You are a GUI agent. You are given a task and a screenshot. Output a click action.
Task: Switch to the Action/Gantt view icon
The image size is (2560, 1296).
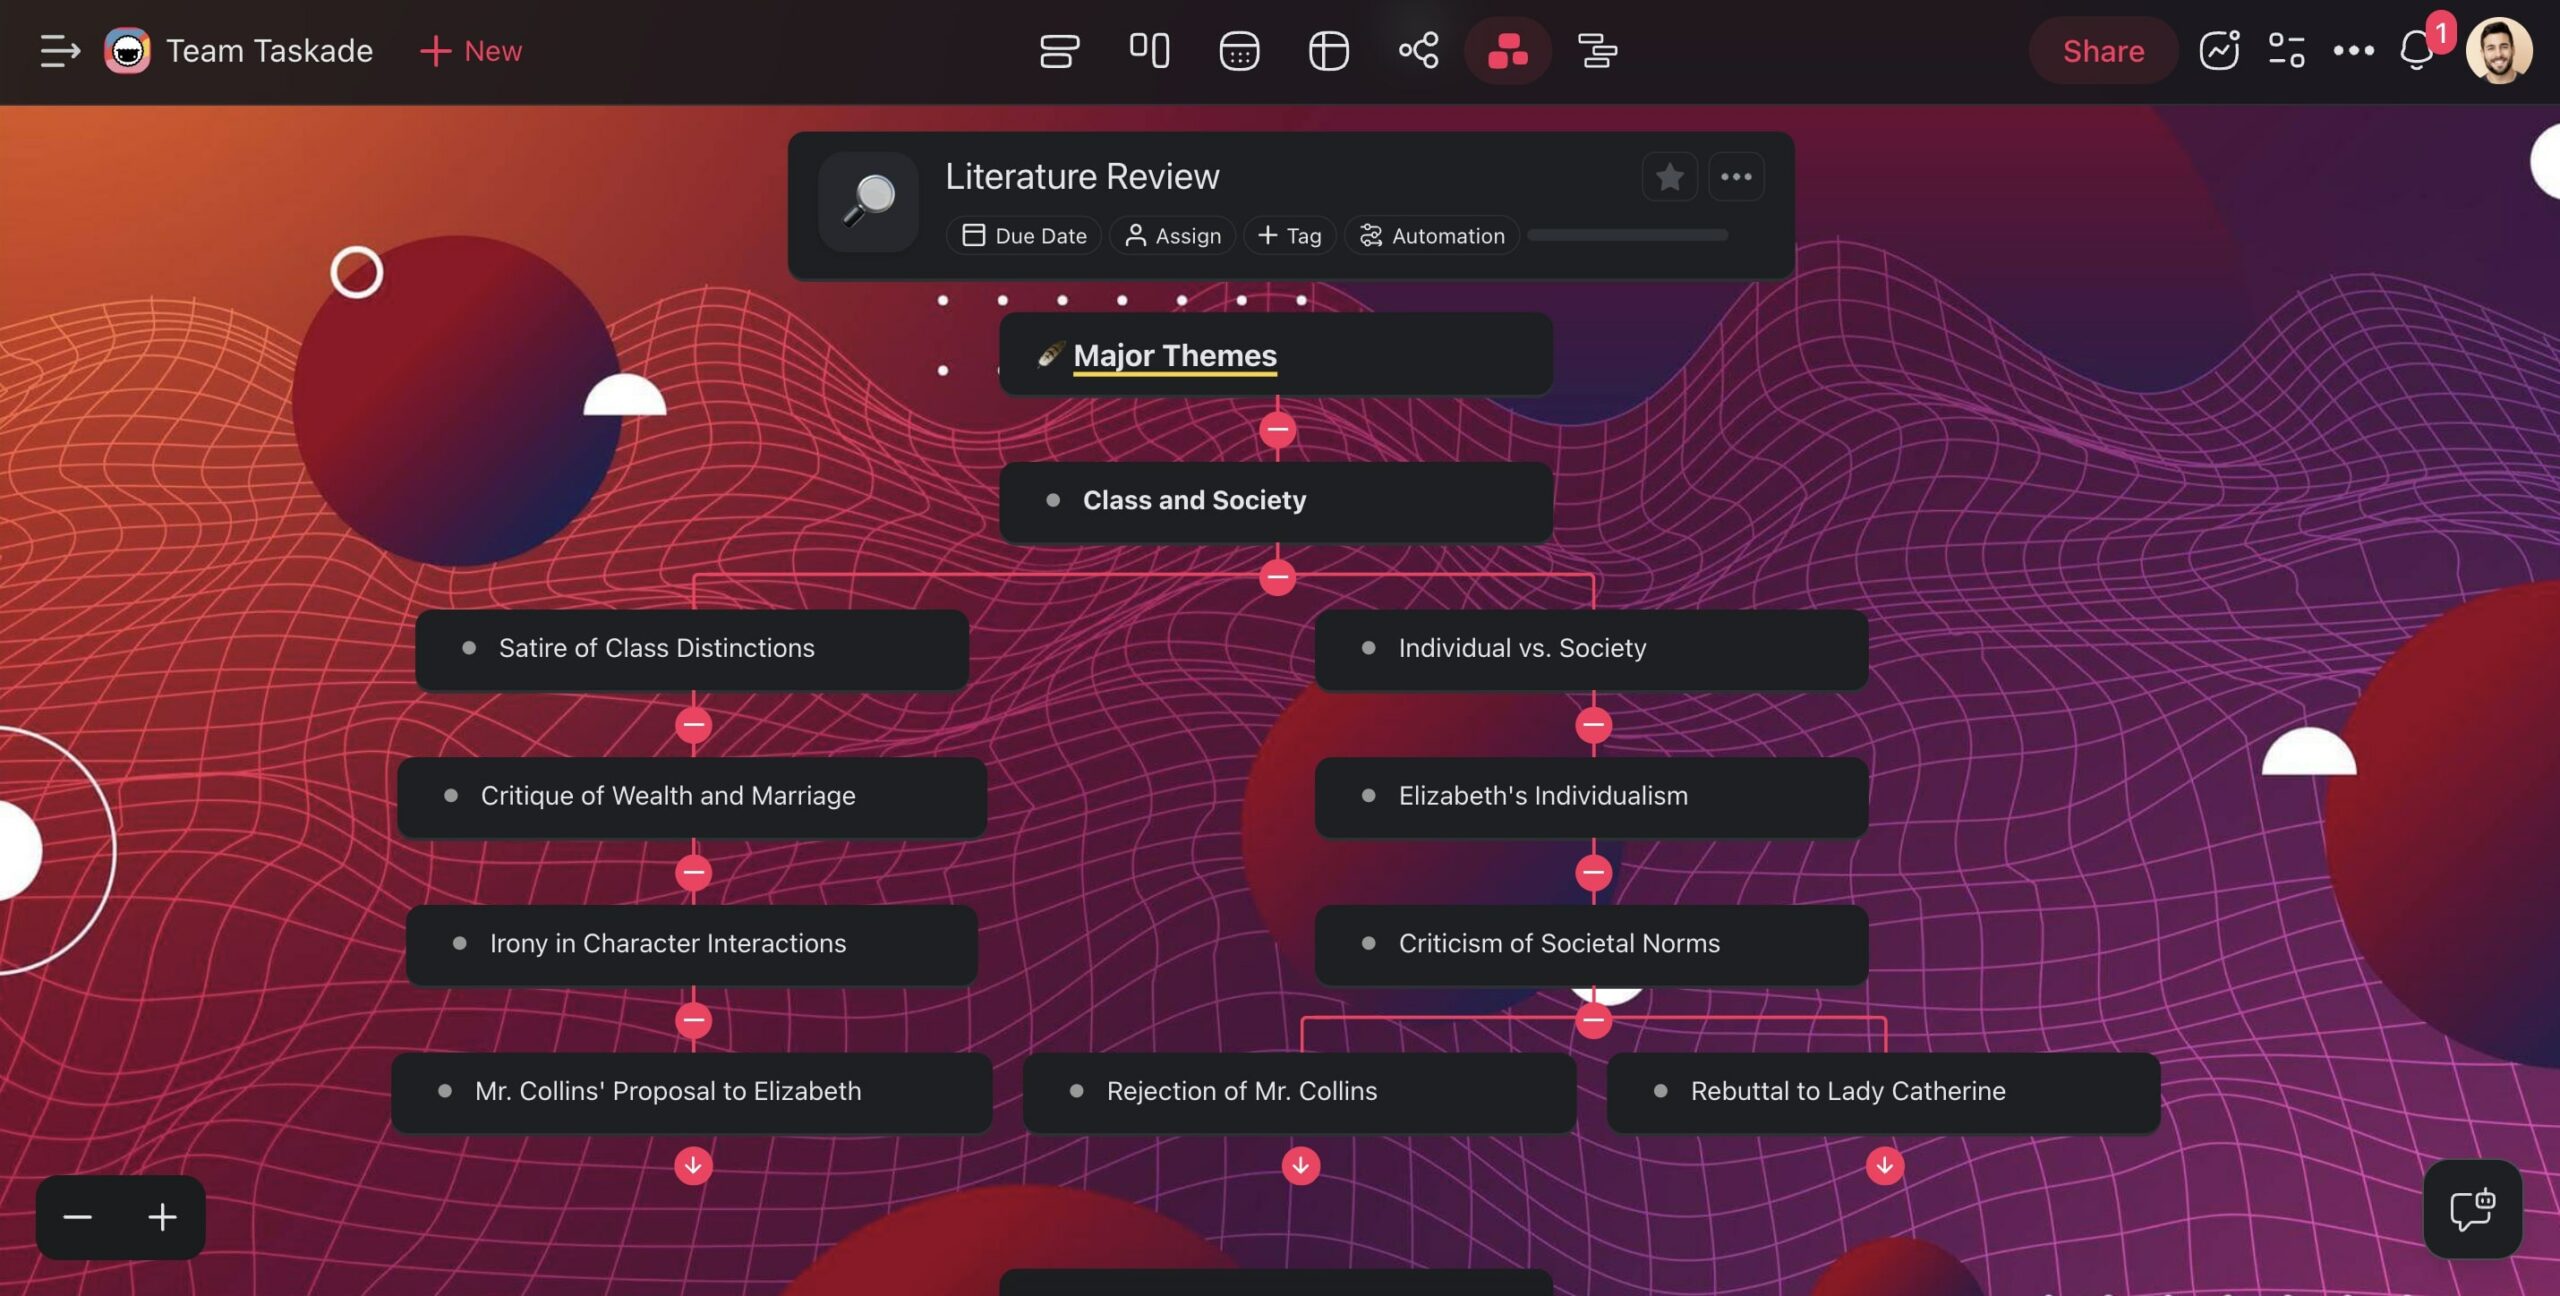pos(1595,50)
